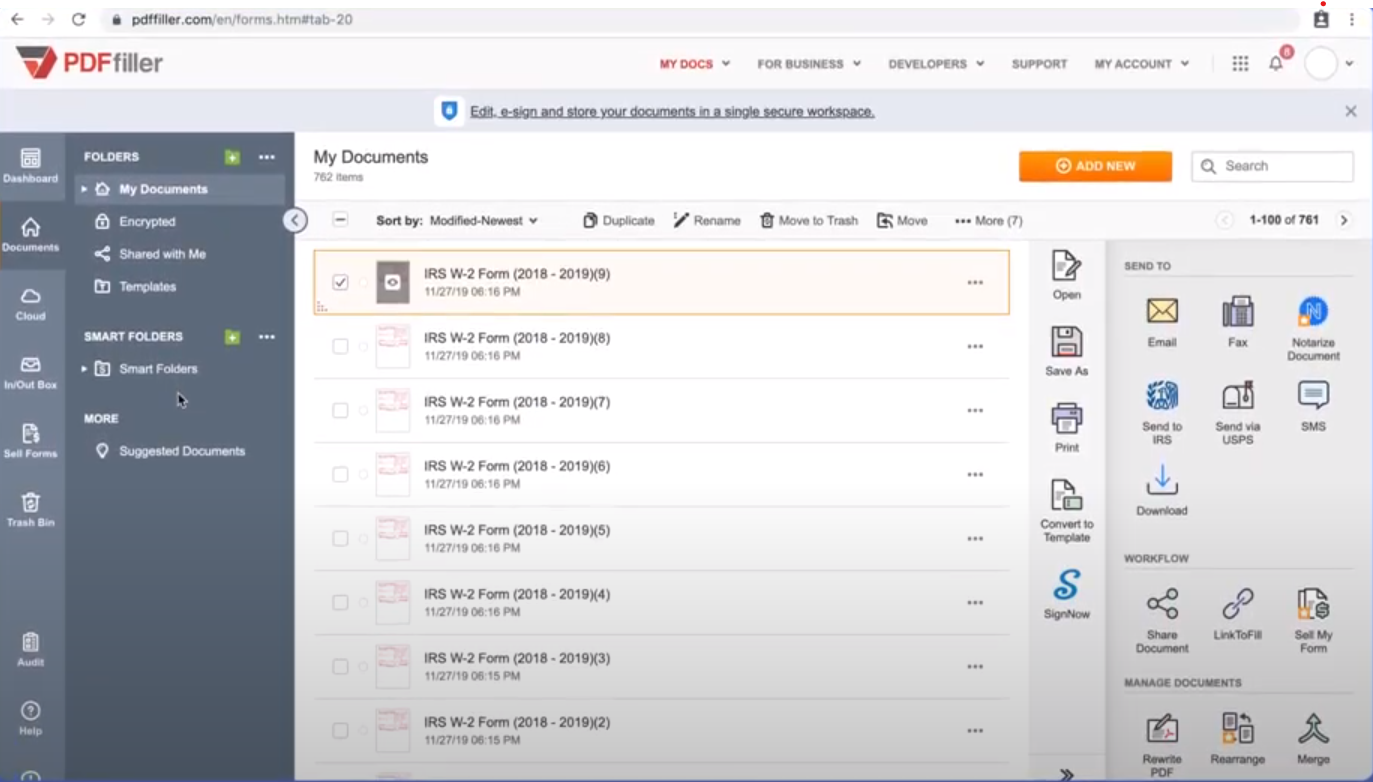Send the document via SMS
This screenshot has height=782, width=1373.
tap(1313, 406)
